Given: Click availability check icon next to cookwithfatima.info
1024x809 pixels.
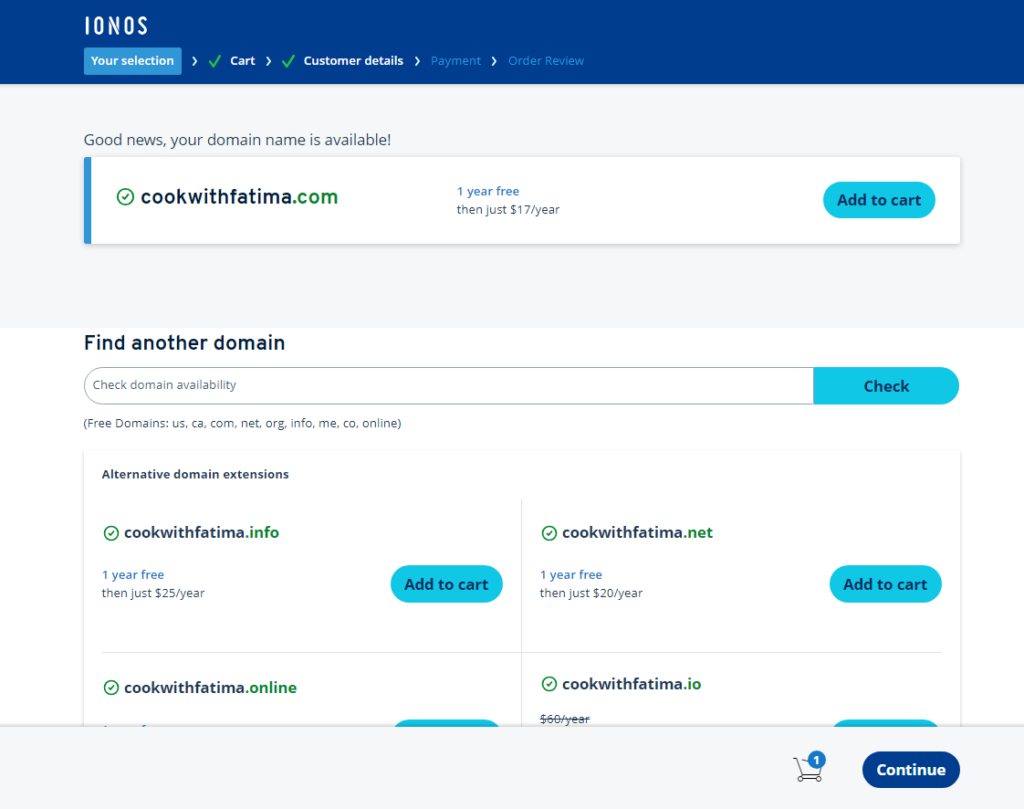Looking at the screenshot, I should pyautogui.click(x=111, y=533).
